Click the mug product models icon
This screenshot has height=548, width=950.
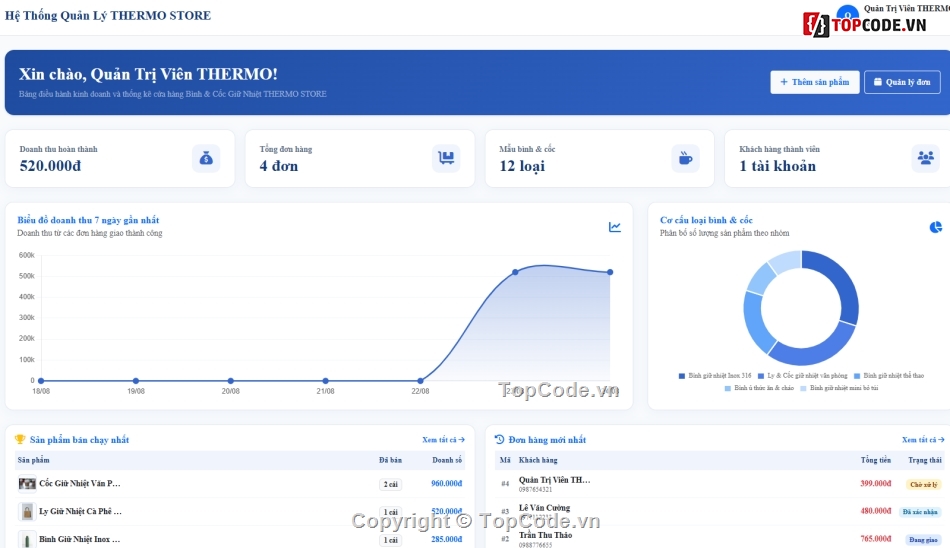[685, 158]
